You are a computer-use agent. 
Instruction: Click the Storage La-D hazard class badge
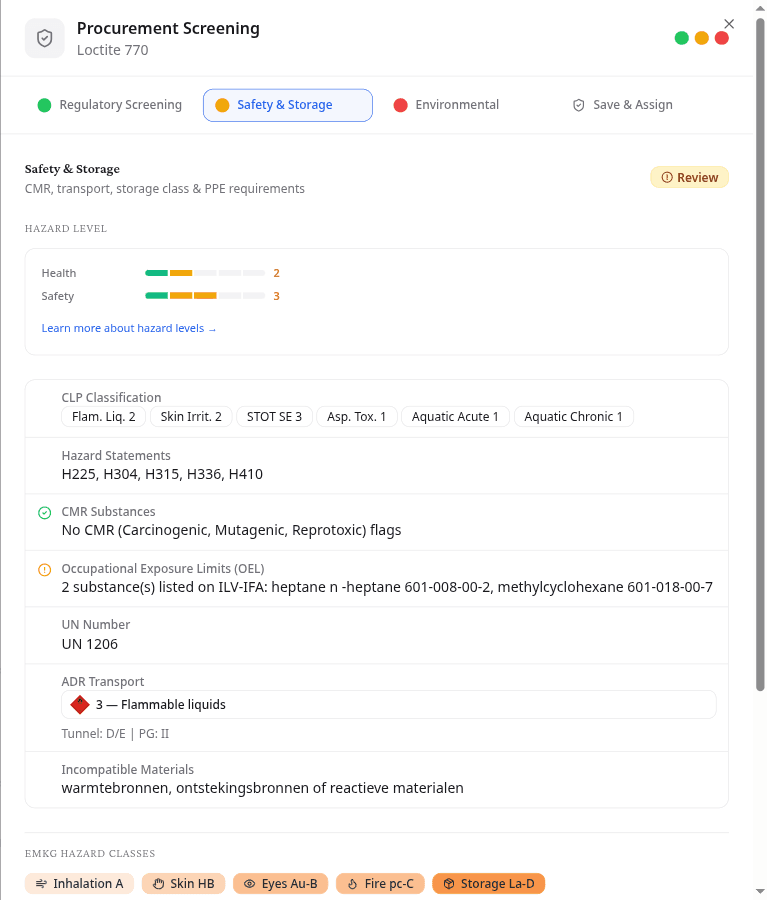pyautogui.click(x=489, y=884)
